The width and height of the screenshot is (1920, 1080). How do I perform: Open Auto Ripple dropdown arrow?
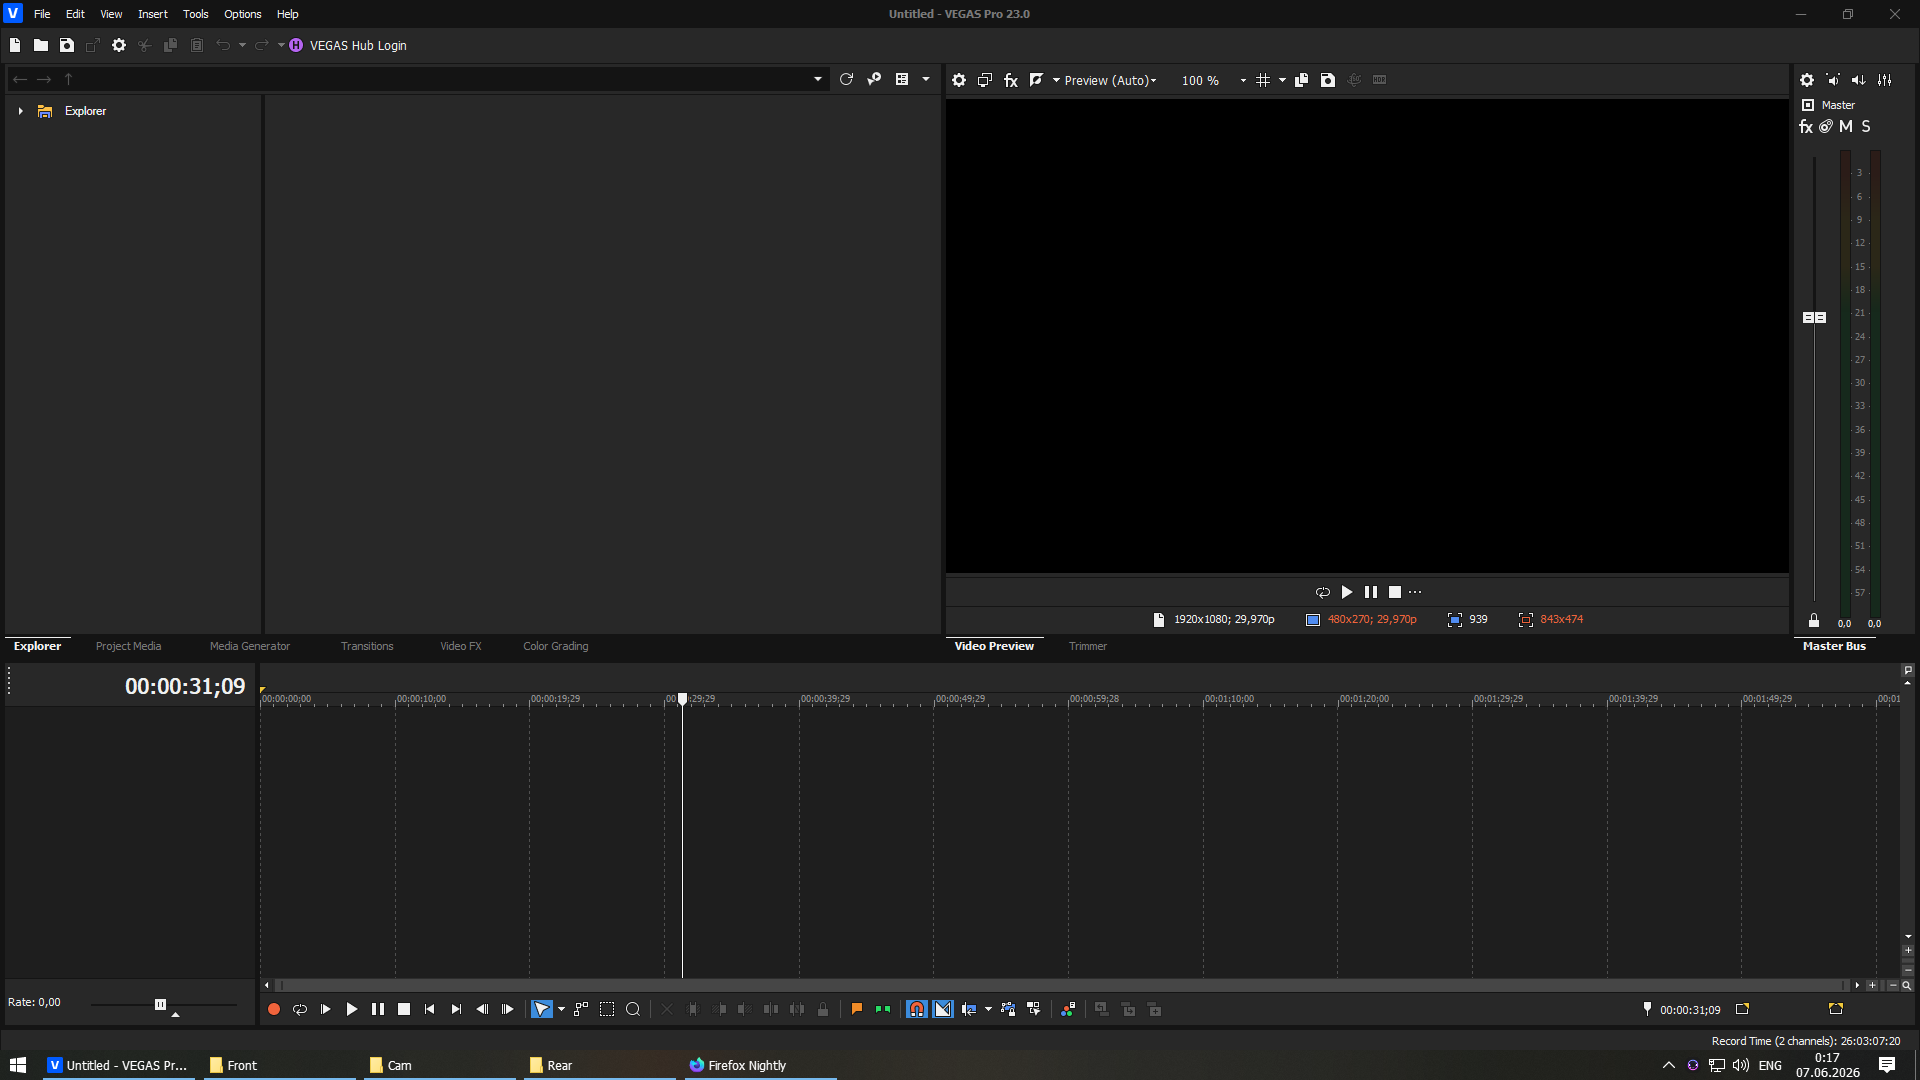988,1009
